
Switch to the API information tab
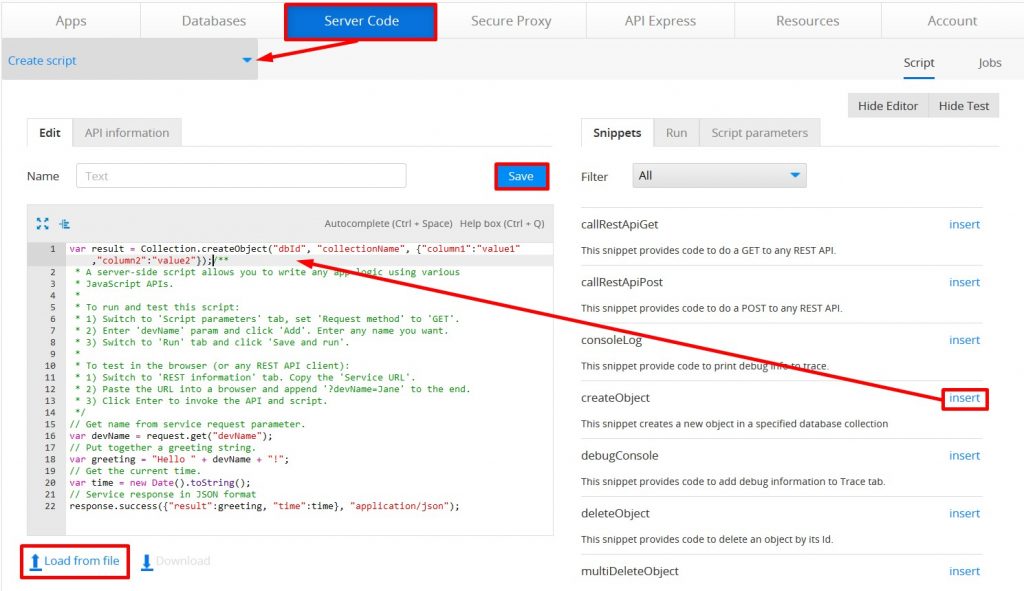(127, 133)
